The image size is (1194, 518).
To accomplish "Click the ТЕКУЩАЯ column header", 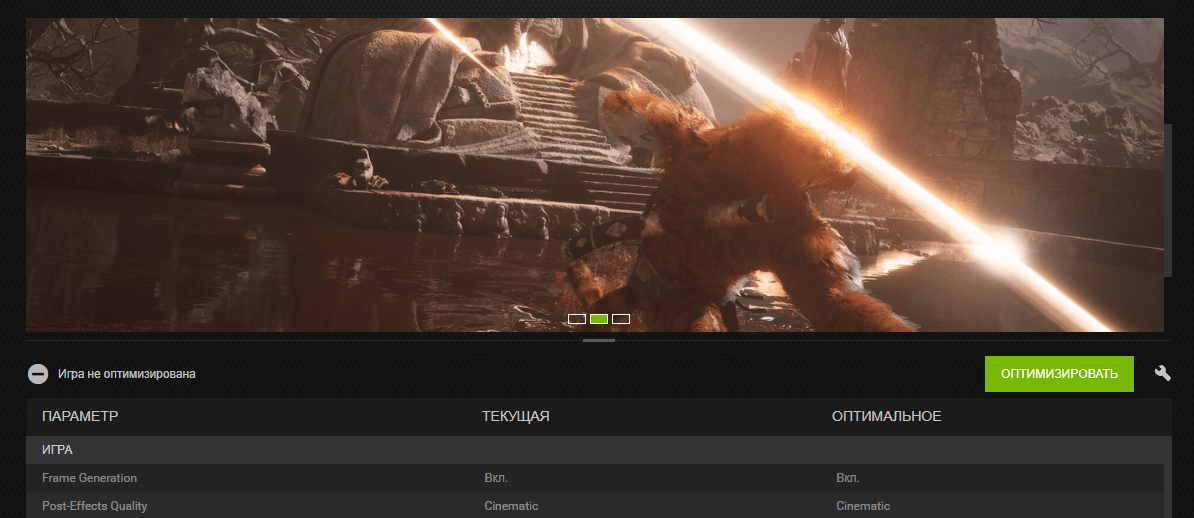I will click(x=516, y=417).
